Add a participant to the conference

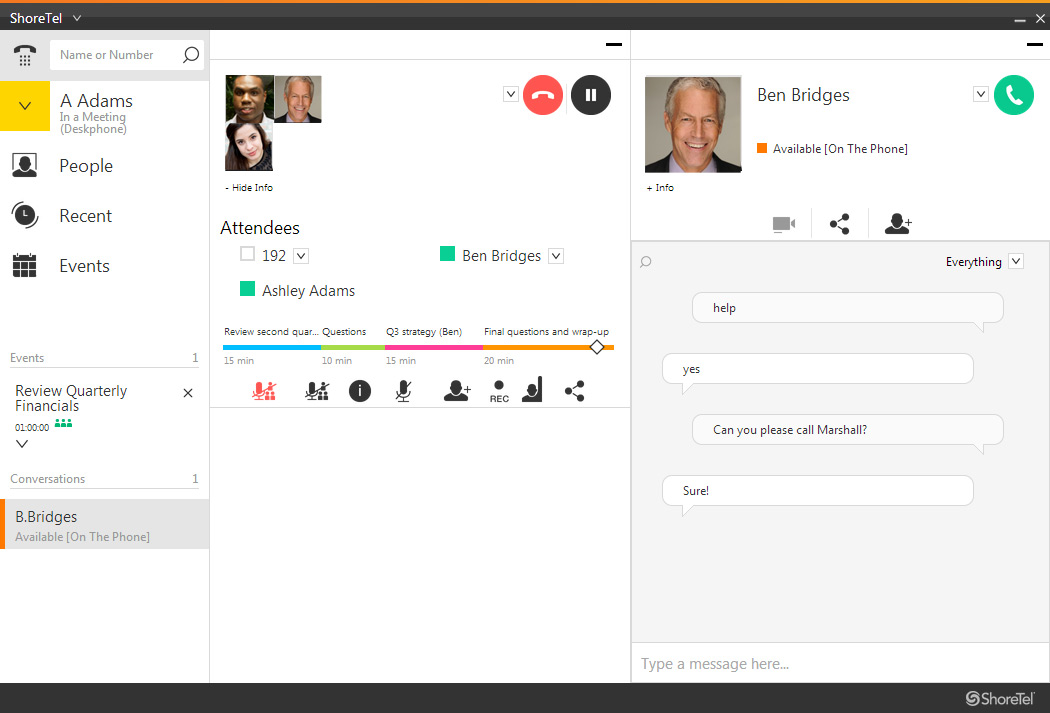457,390
